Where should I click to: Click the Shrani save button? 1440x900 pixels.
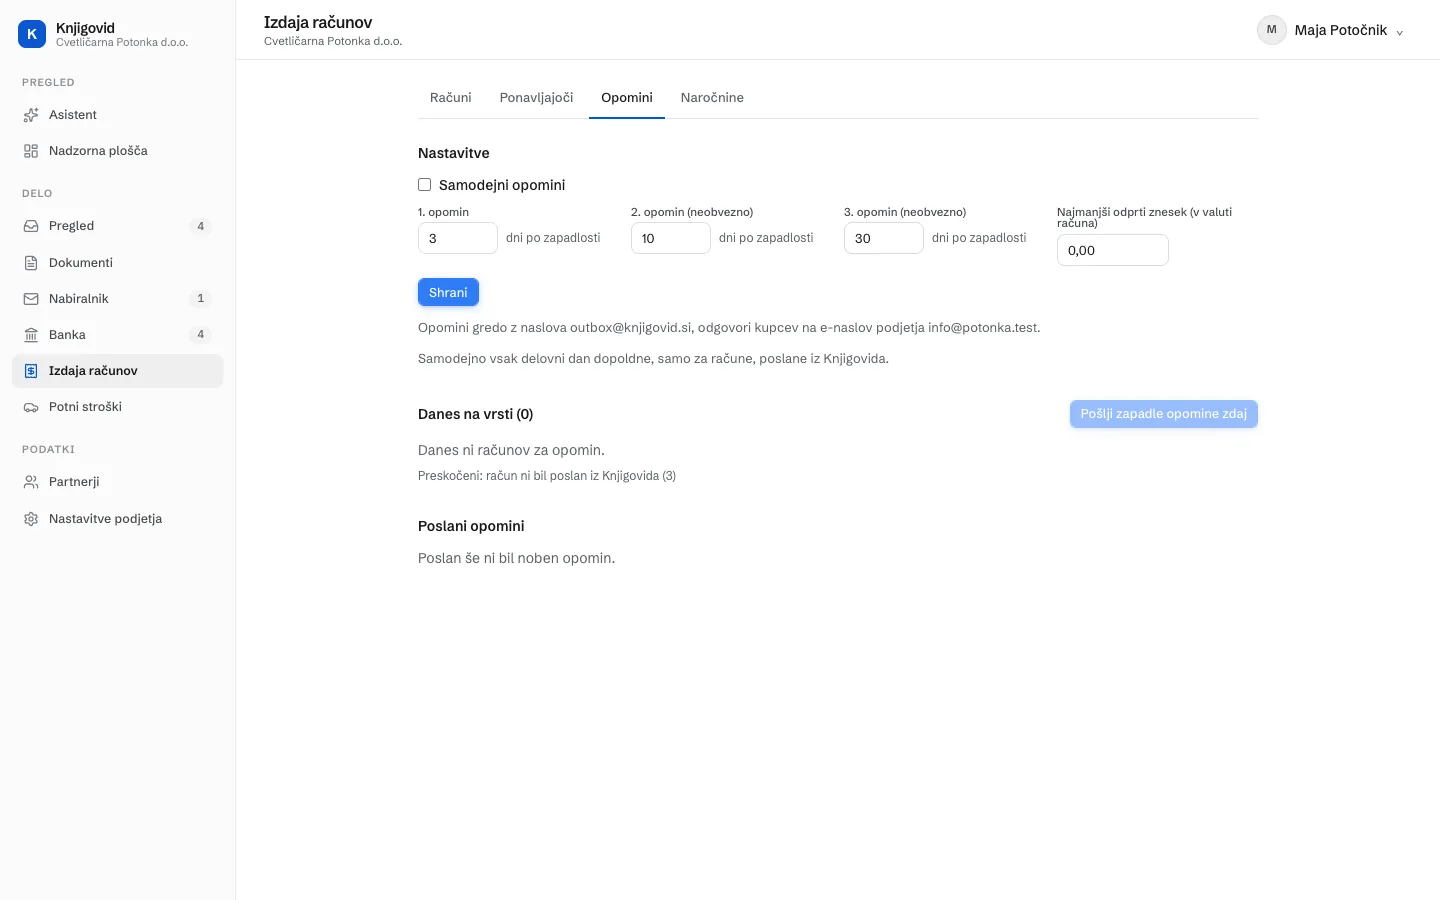[448, 292]
